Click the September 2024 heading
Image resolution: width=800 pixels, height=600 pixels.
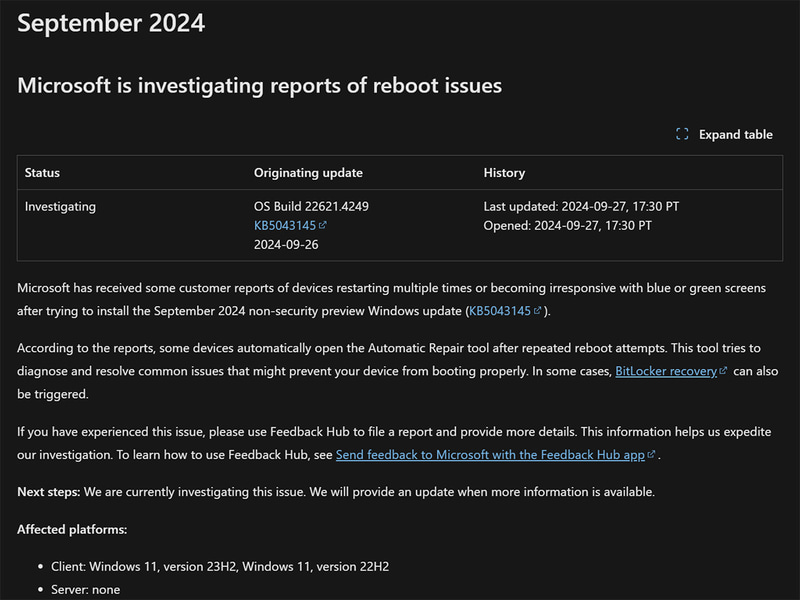point(111,23)
